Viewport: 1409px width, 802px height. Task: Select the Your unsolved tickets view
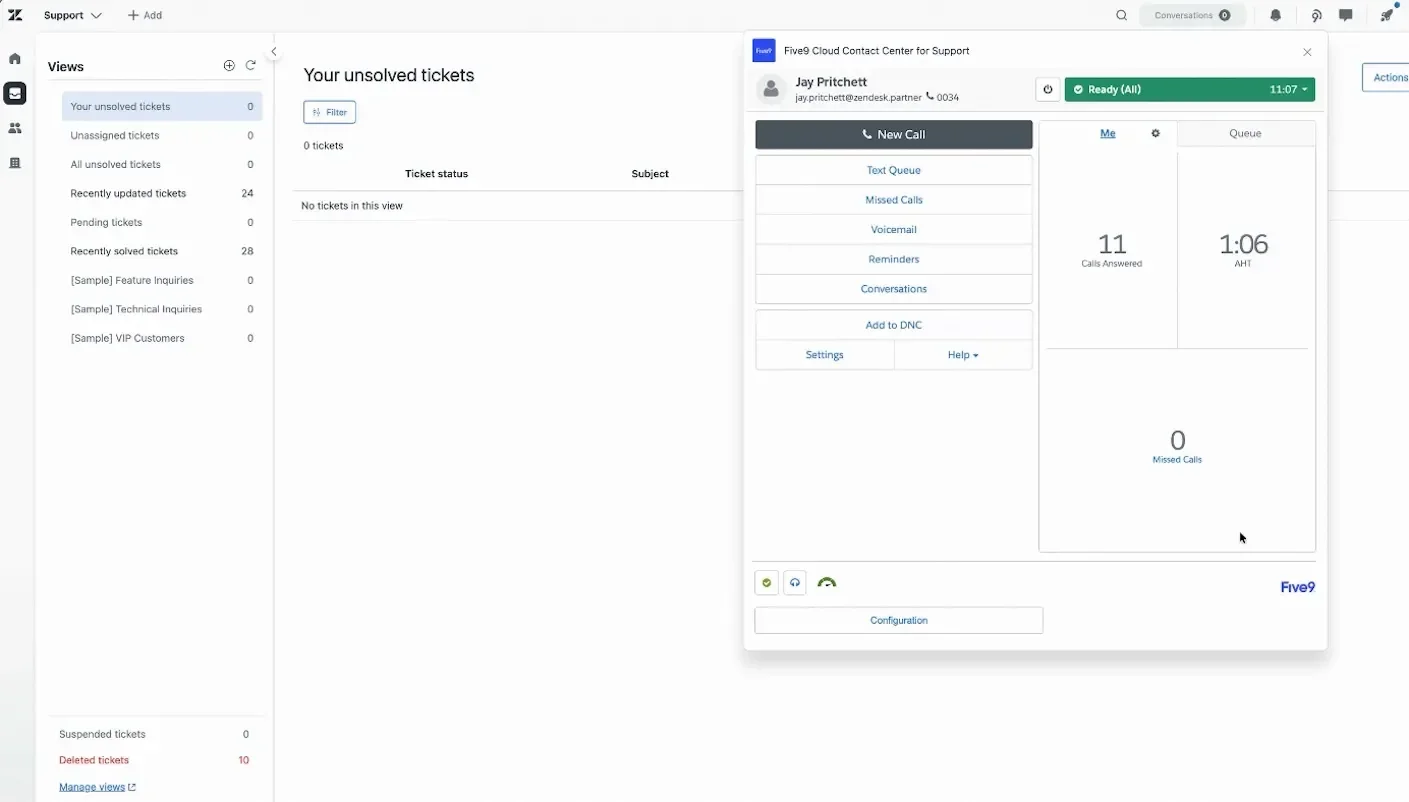point(162,106)
